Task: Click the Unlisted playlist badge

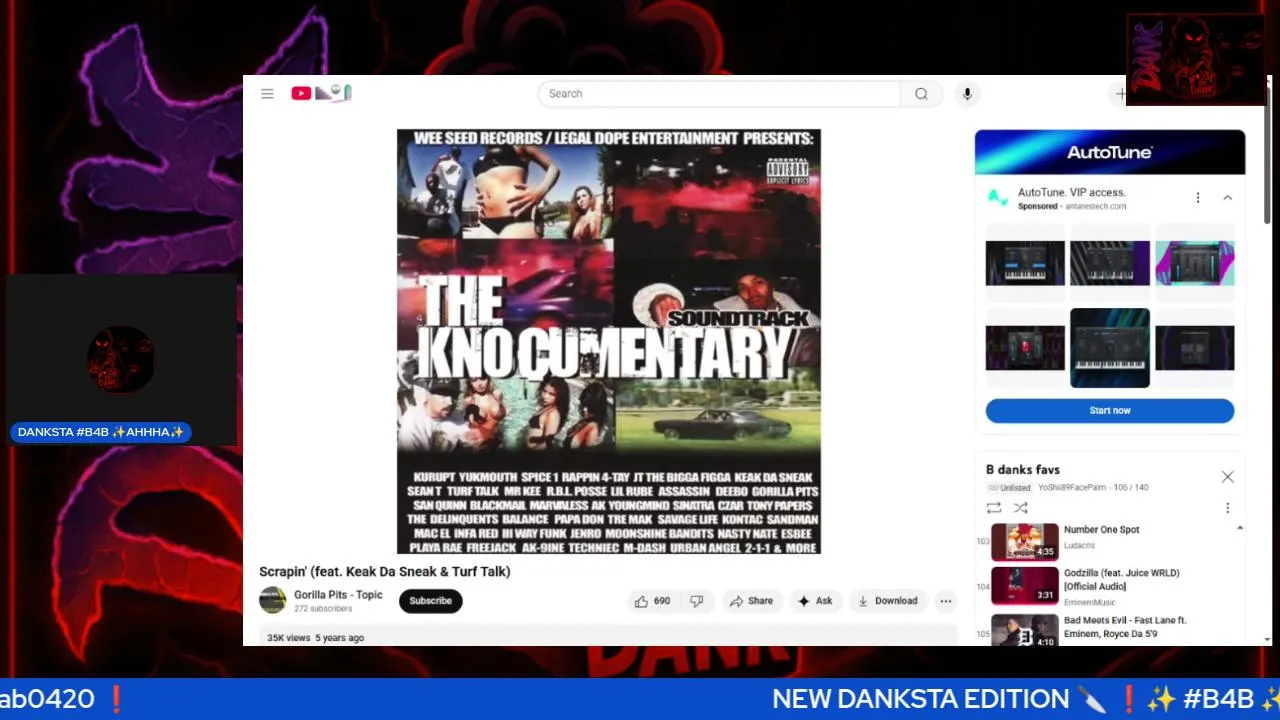Action: click(1009, 488)
